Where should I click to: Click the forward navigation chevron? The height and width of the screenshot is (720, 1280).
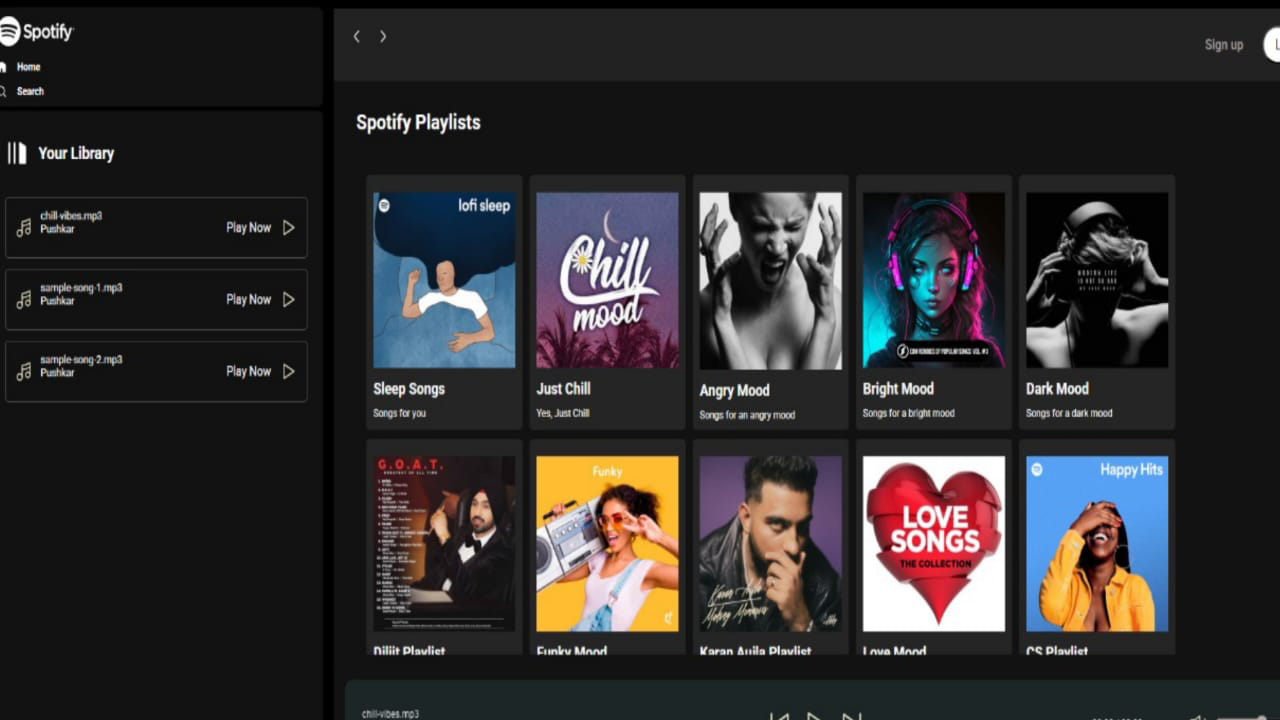coord(383,36)
